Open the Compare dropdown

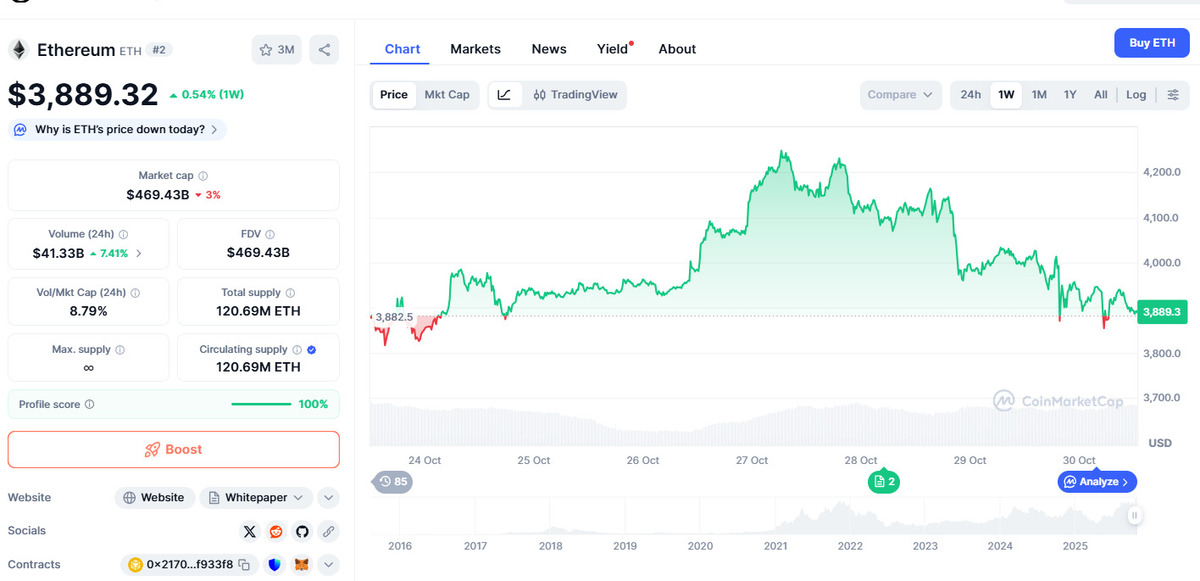(900, 95)
